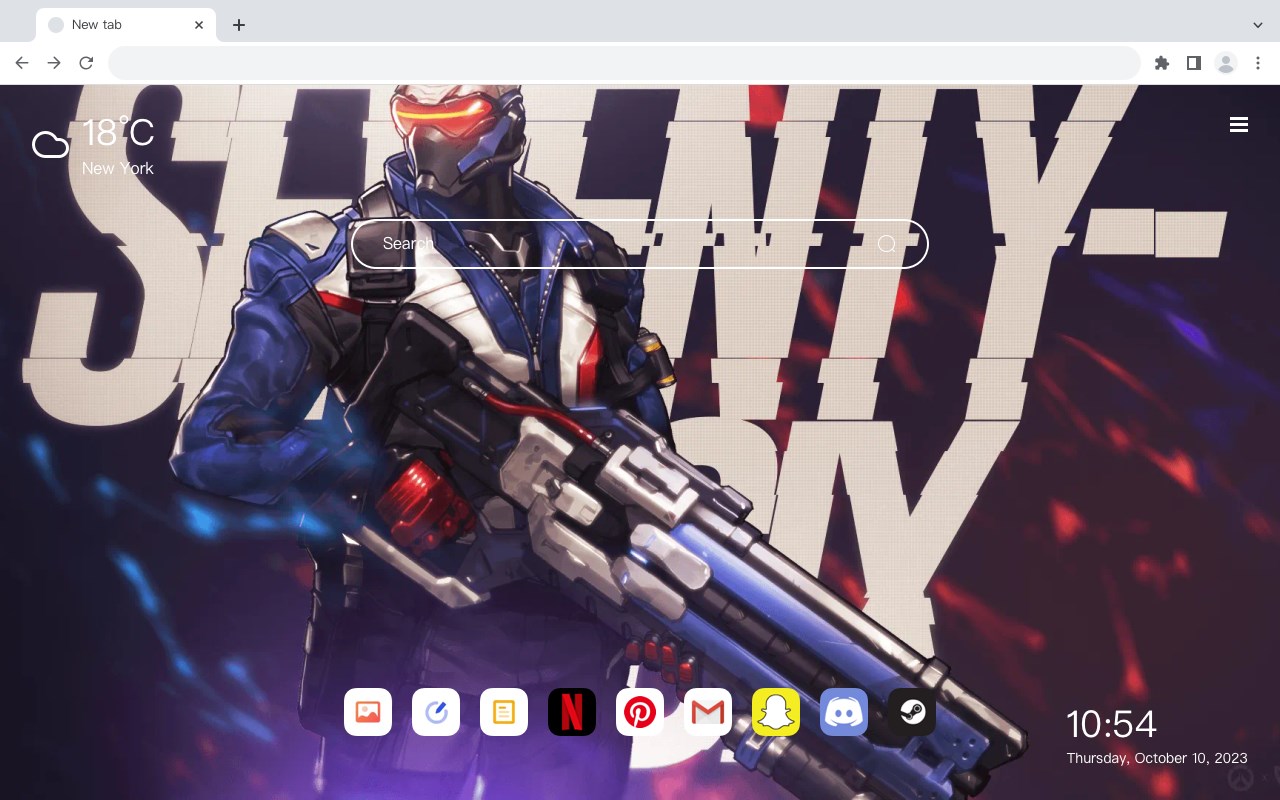Open Chrome's three-dot menu
The image size is (1280, 800).
point(1258,63)
